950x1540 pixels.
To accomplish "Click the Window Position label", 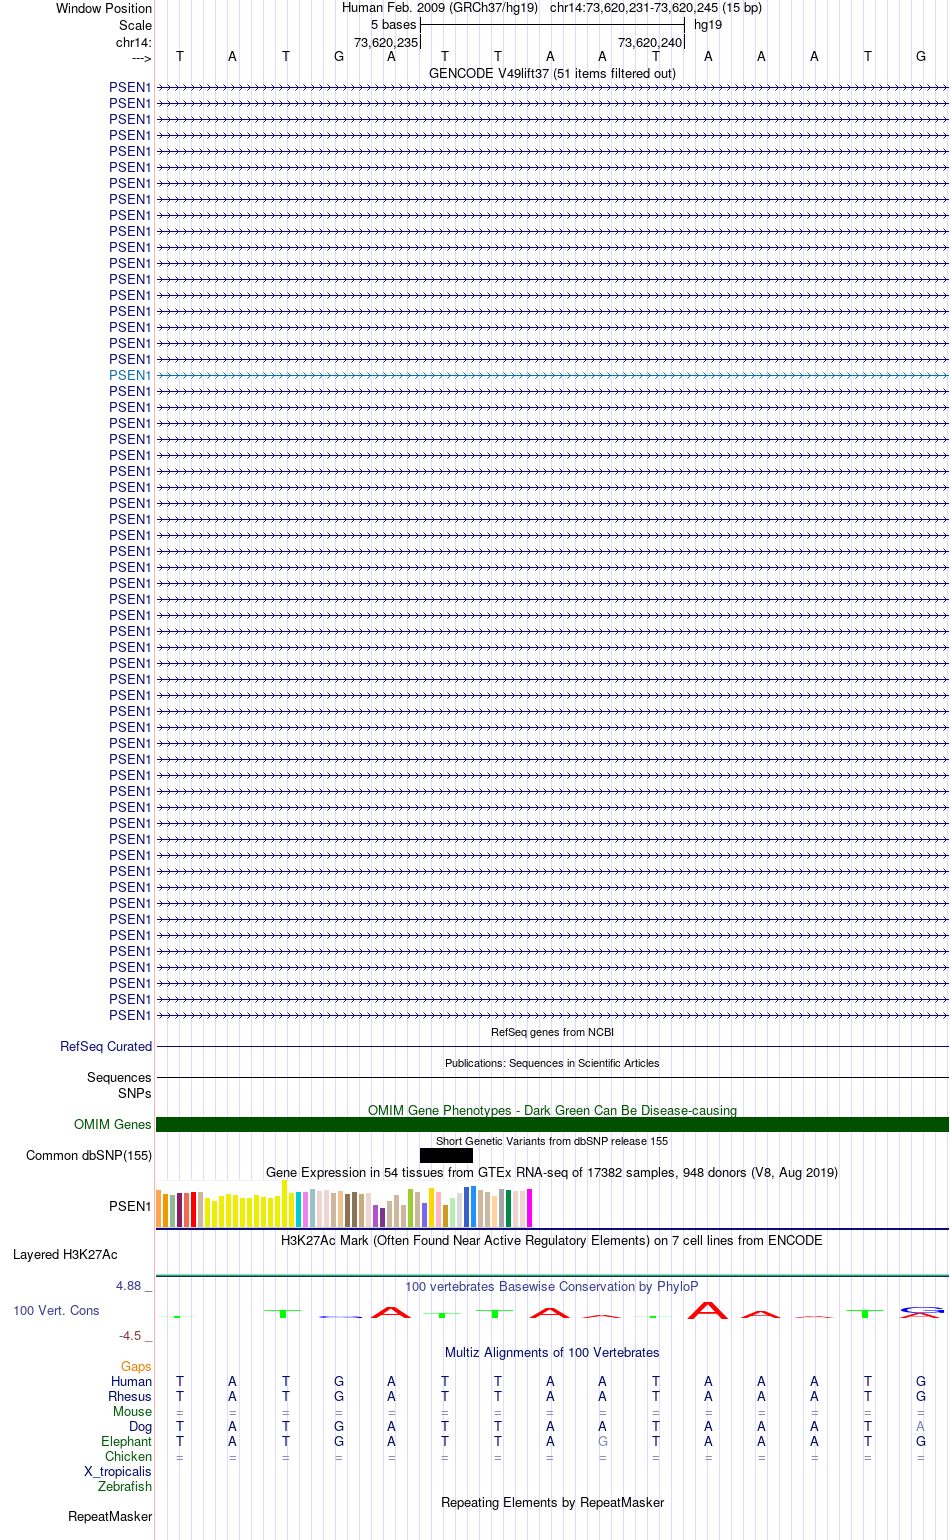I will tap(104, 8).
